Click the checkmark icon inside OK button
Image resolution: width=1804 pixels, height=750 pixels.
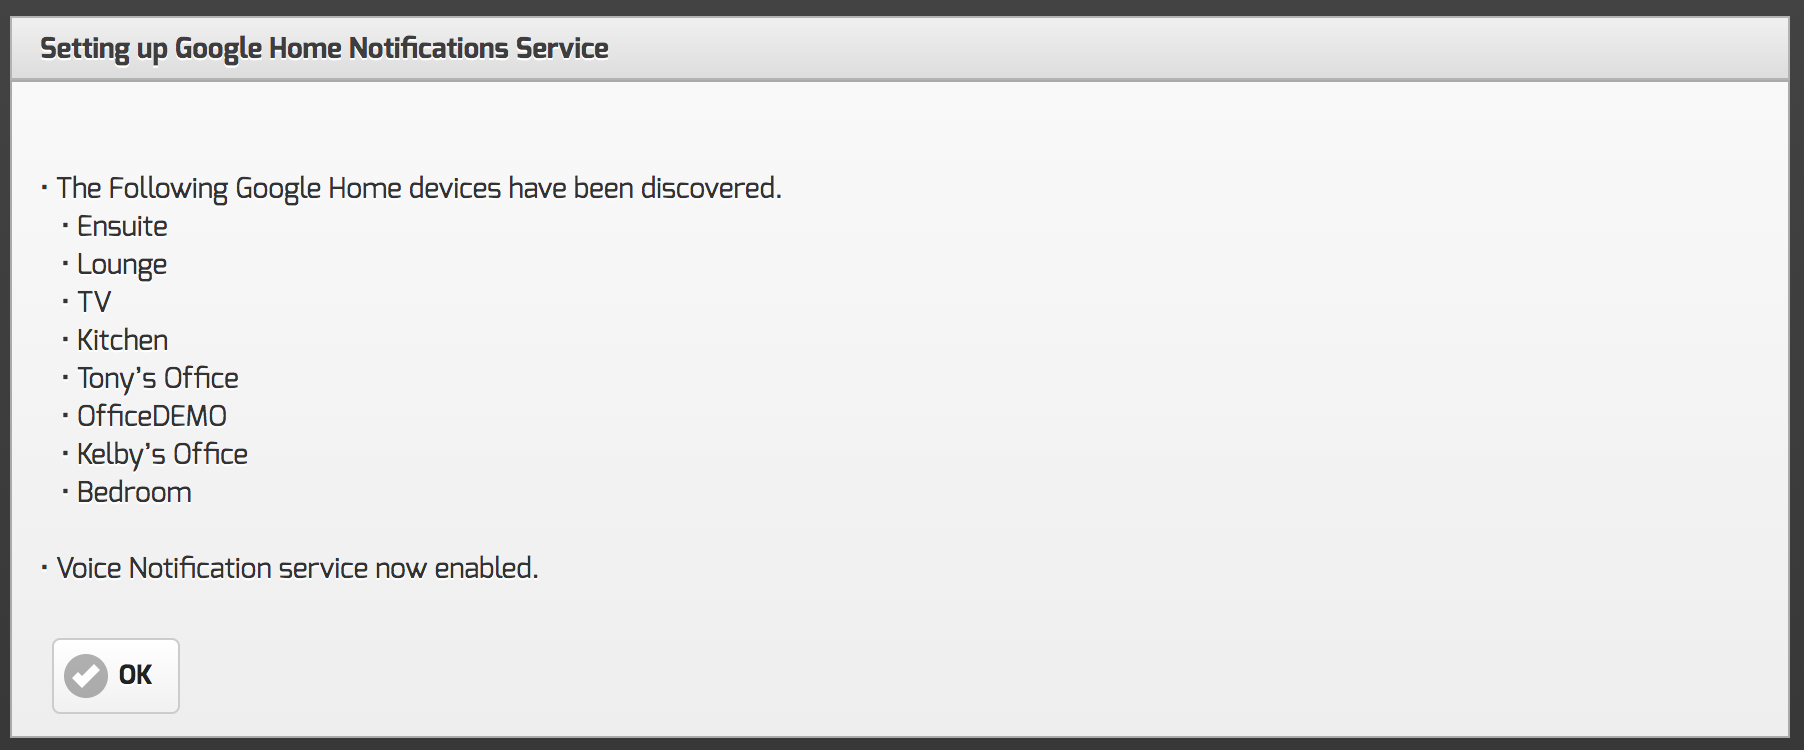click(x=86, y=676)
